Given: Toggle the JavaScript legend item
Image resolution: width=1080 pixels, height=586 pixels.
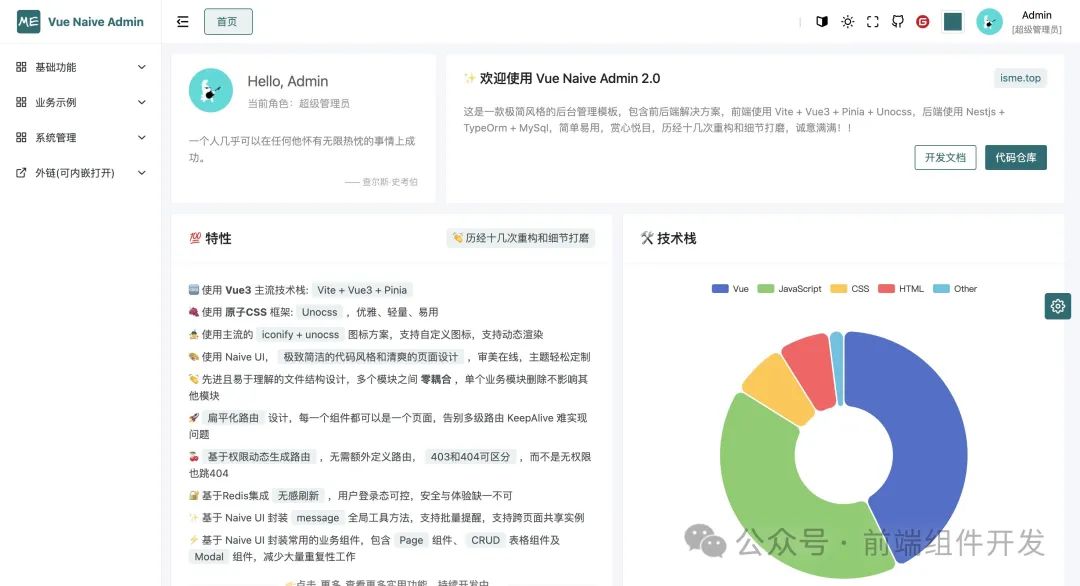Looking at the screenshot, I should (789, 289).
